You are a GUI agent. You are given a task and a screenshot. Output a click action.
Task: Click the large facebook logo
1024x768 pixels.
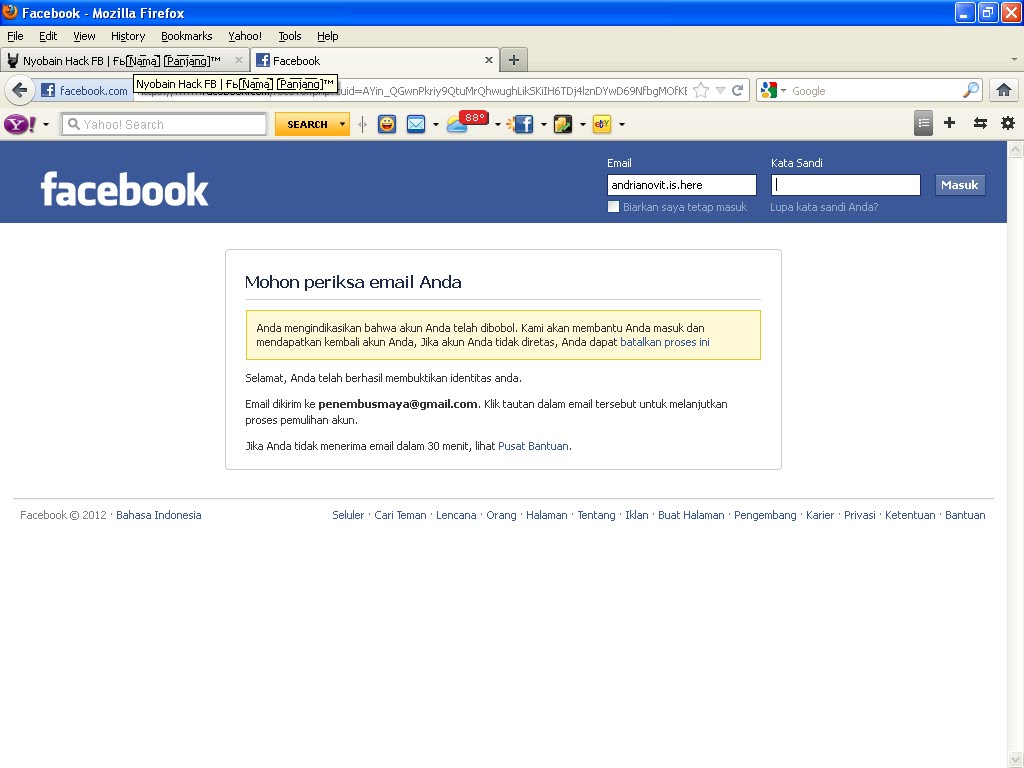tap(124, 189)
